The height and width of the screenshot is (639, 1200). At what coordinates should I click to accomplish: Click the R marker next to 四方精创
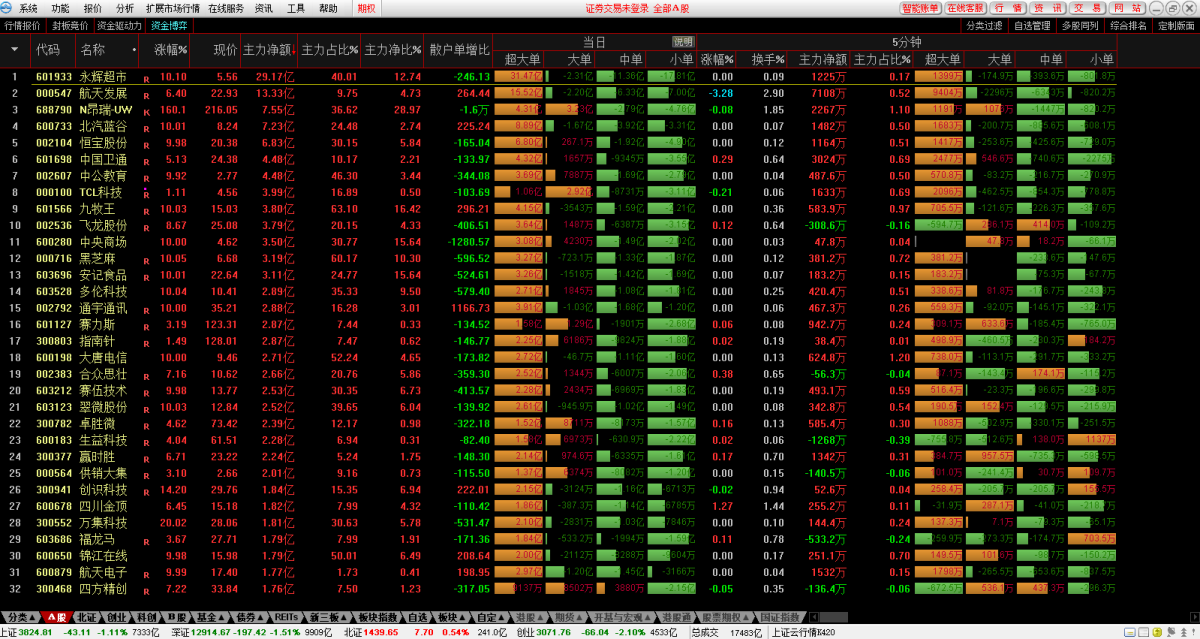tap(147, 590)
